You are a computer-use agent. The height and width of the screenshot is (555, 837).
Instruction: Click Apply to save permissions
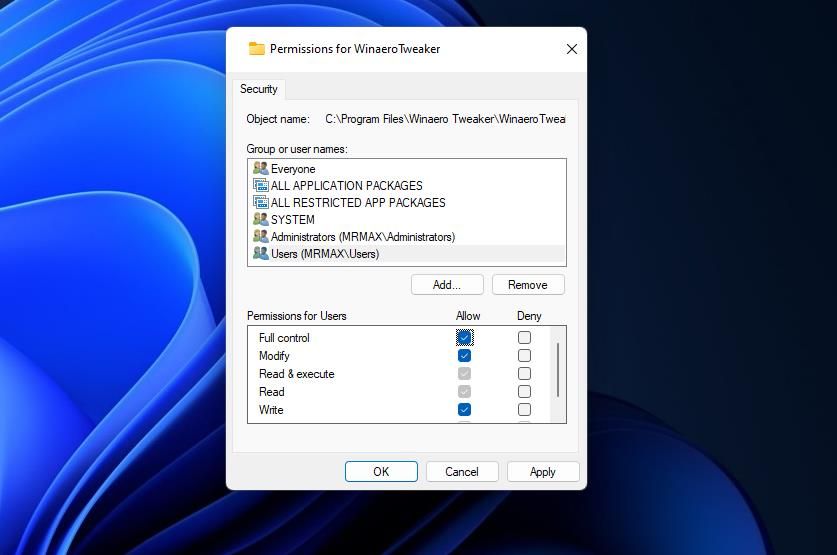[543, 472]
